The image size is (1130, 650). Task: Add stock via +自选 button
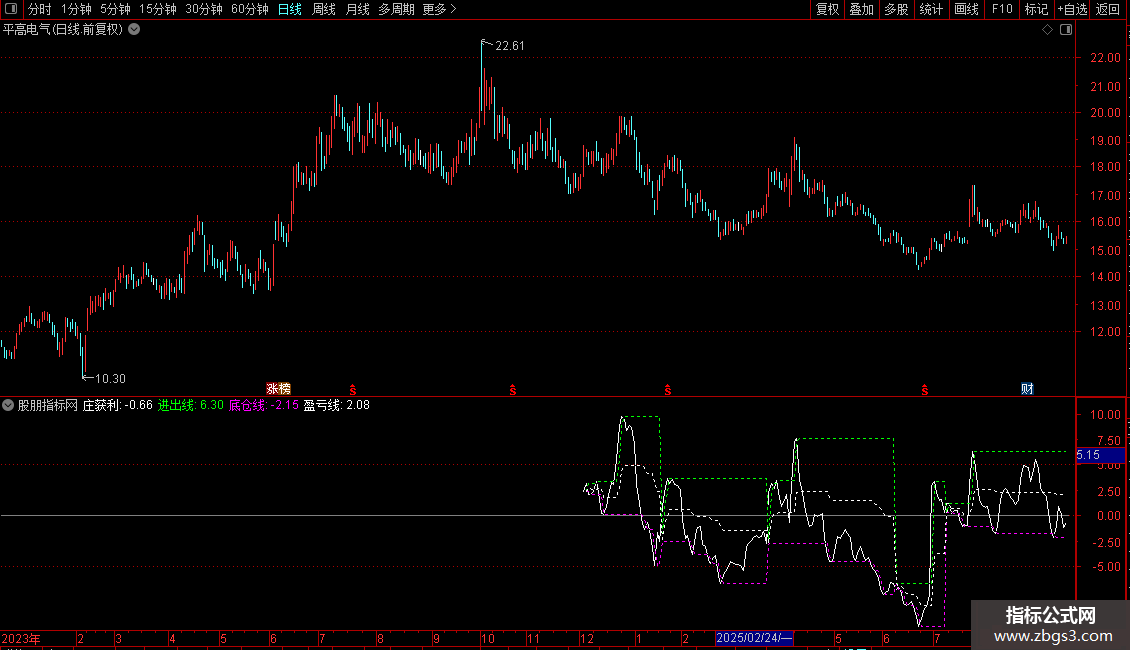1072,9
